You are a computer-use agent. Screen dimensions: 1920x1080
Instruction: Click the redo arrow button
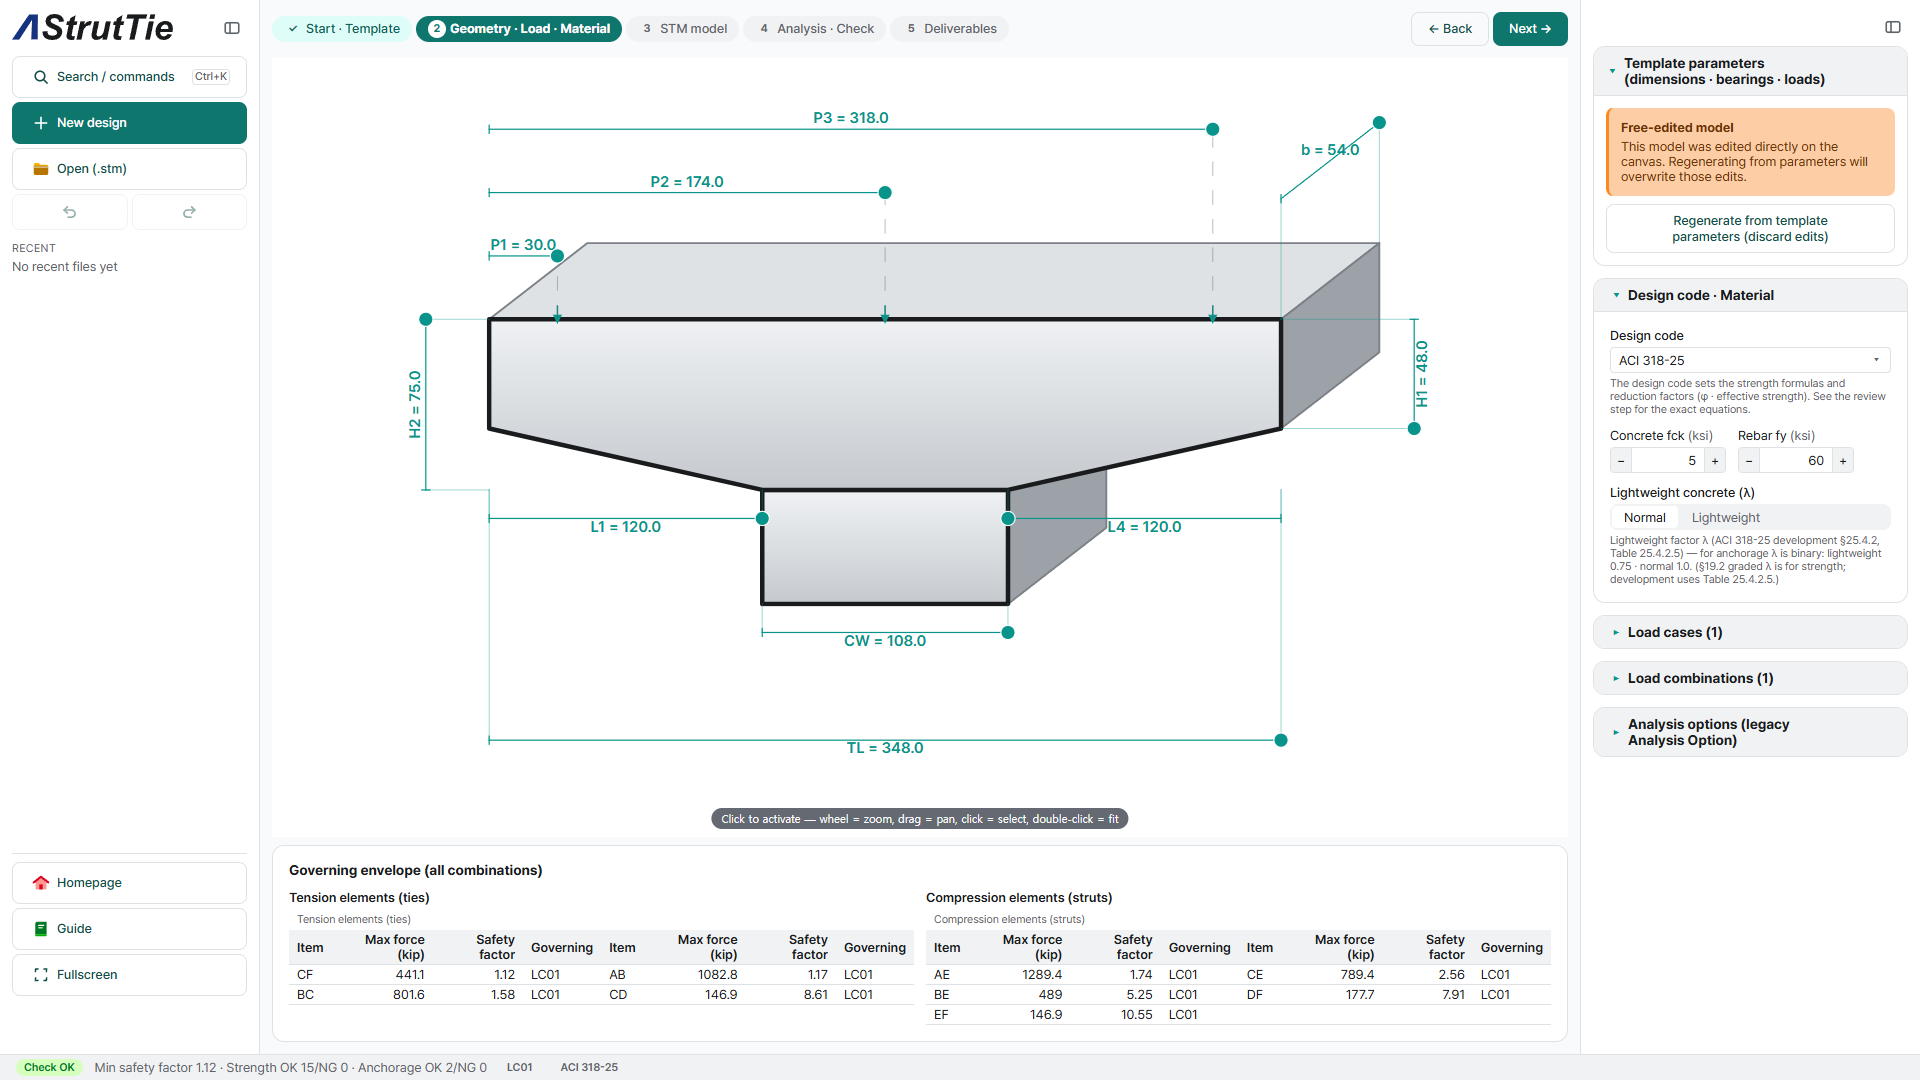click(x=189, y=212)
